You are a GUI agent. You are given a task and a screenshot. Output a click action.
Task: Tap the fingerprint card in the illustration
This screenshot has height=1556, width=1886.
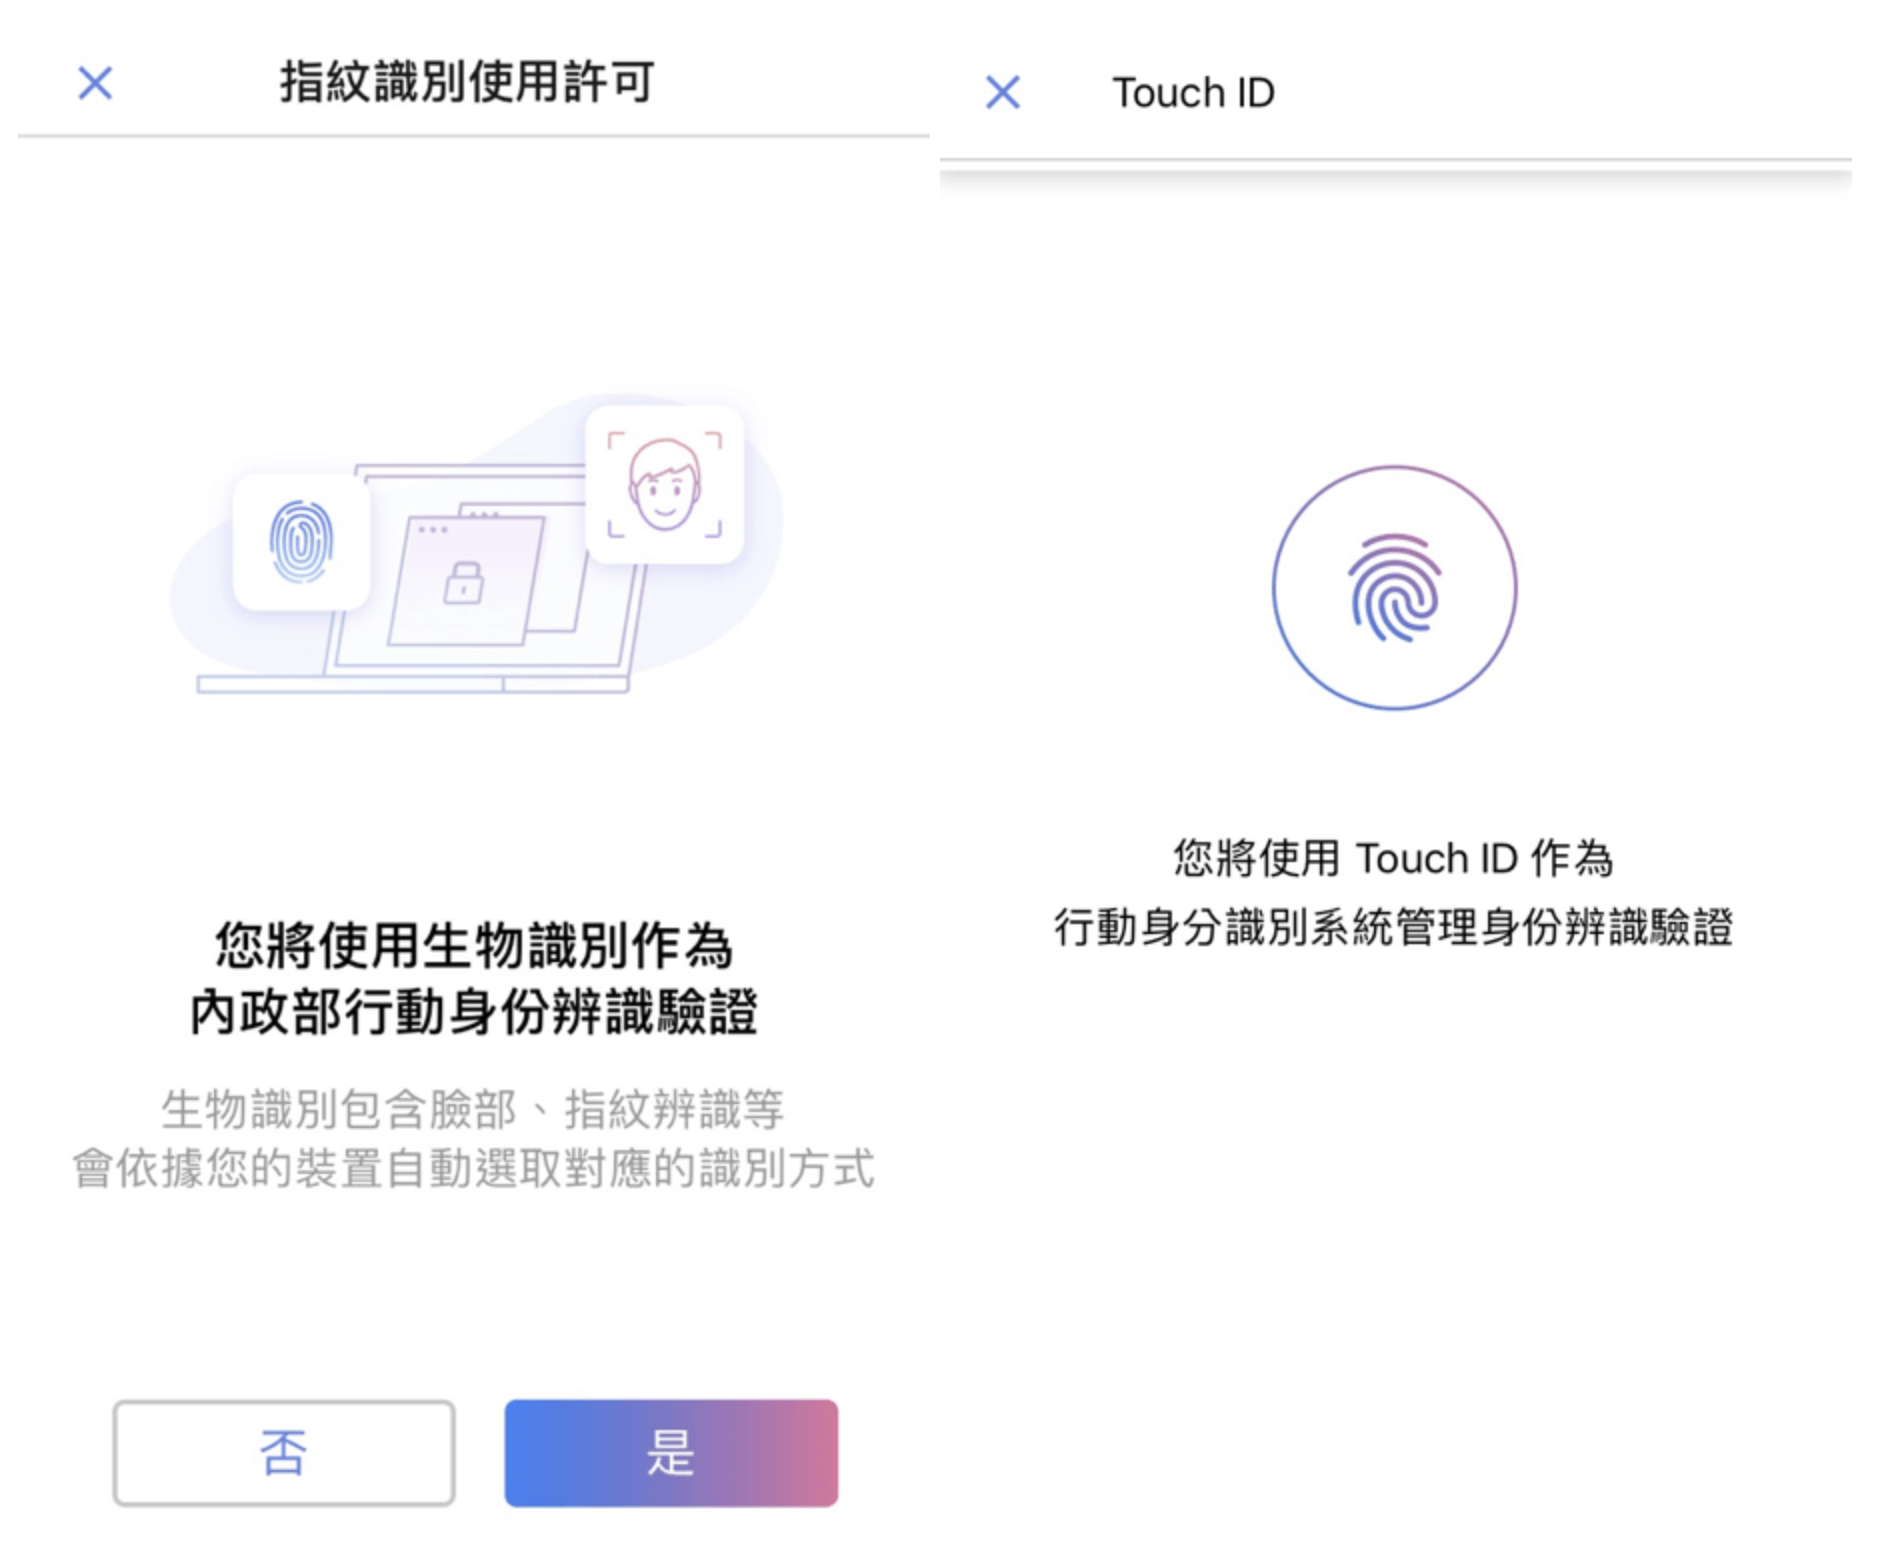pyautogui.click(x=301, y=542)
